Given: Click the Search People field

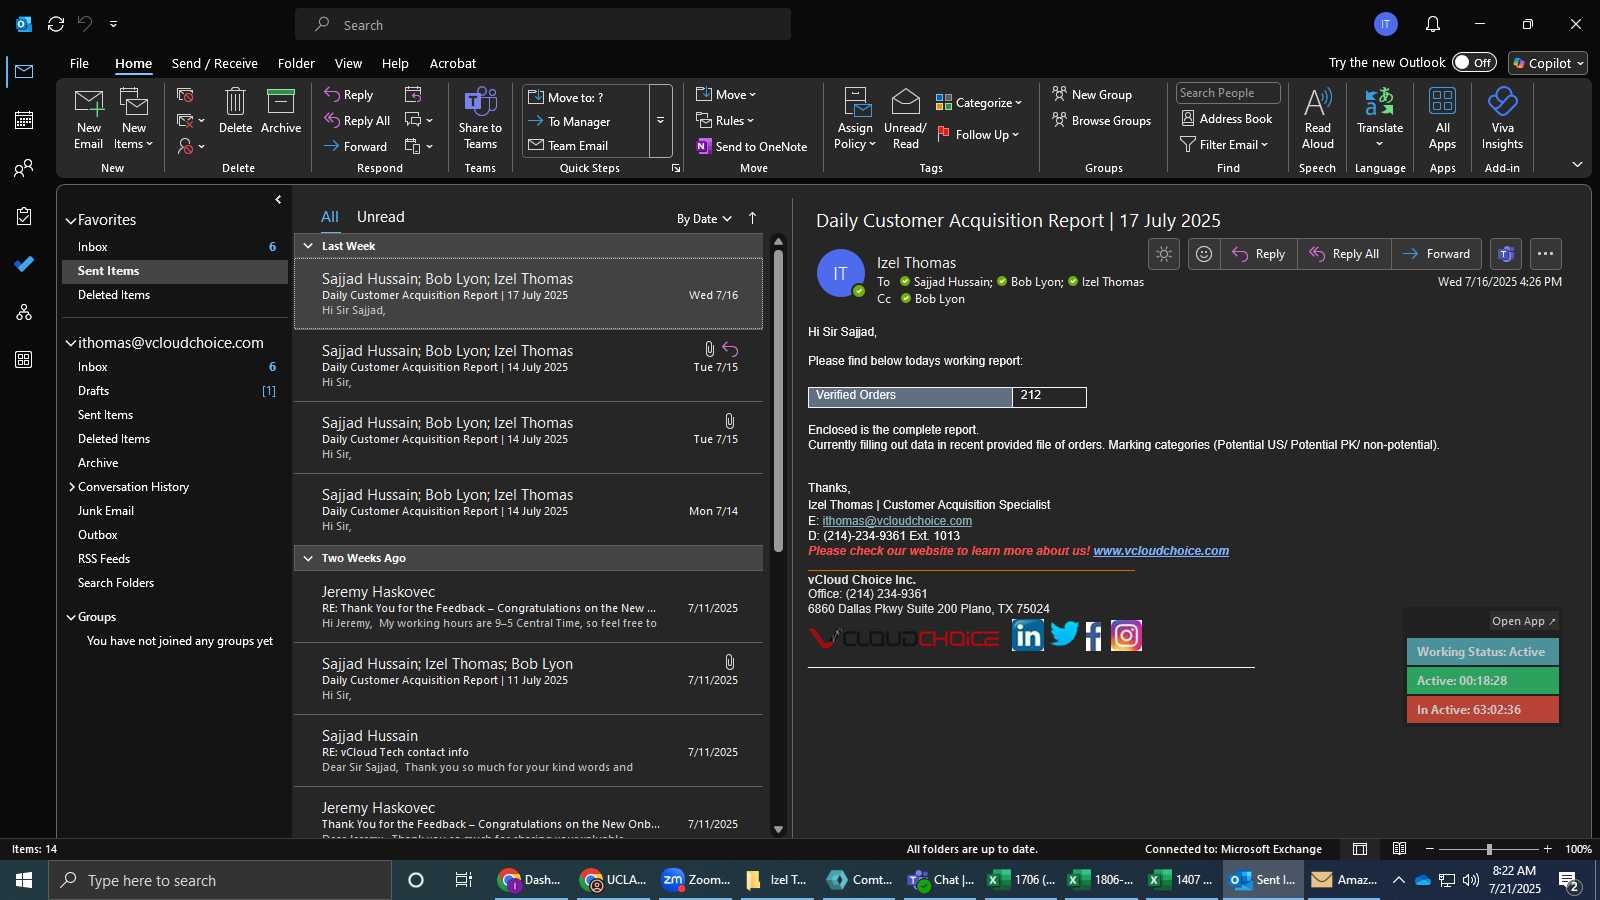Looking at the screenshot, I should click(1228, 93).
